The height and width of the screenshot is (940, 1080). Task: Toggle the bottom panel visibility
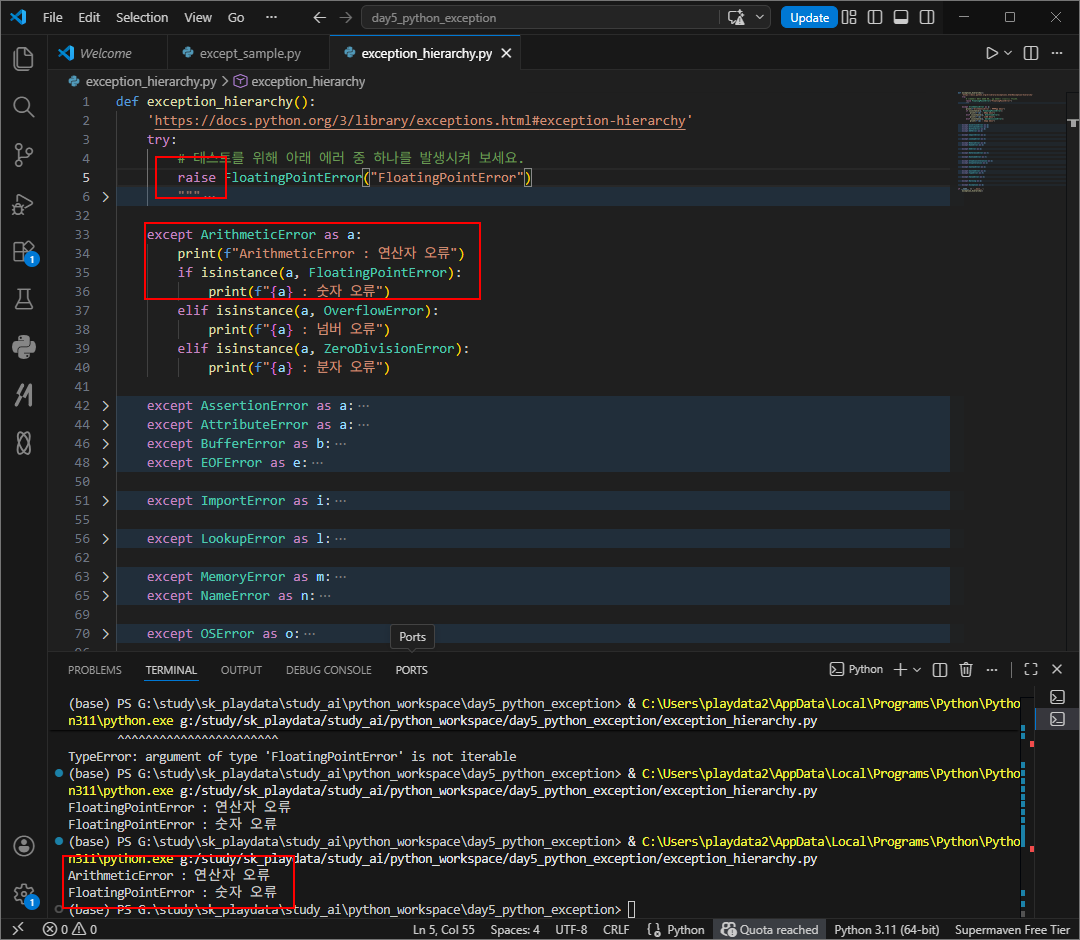point(901,18)
